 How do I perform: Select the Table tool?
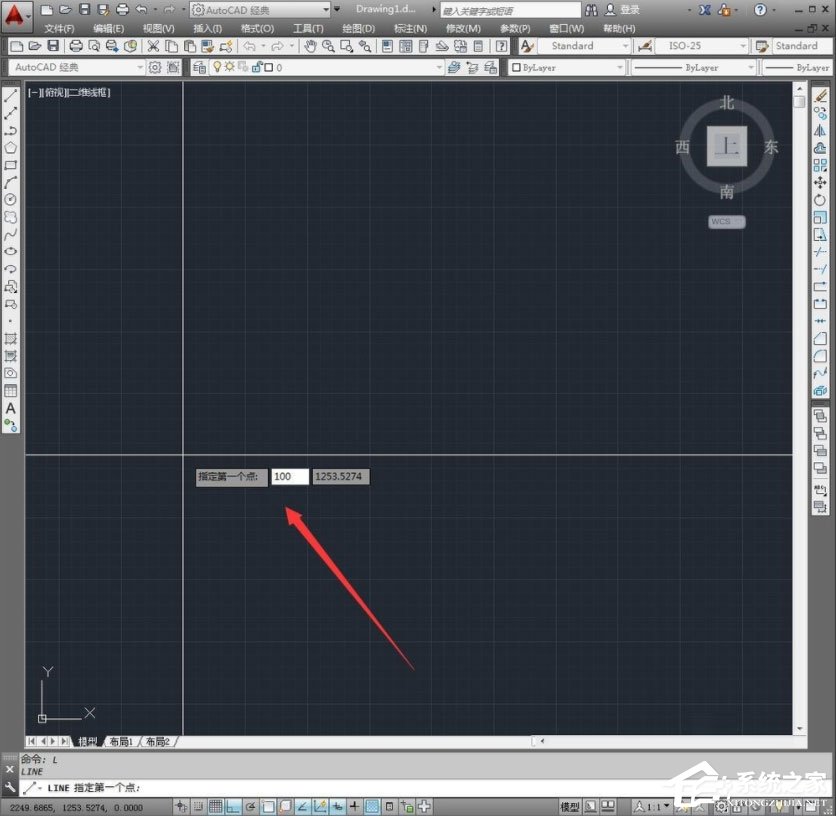[11, 390]
